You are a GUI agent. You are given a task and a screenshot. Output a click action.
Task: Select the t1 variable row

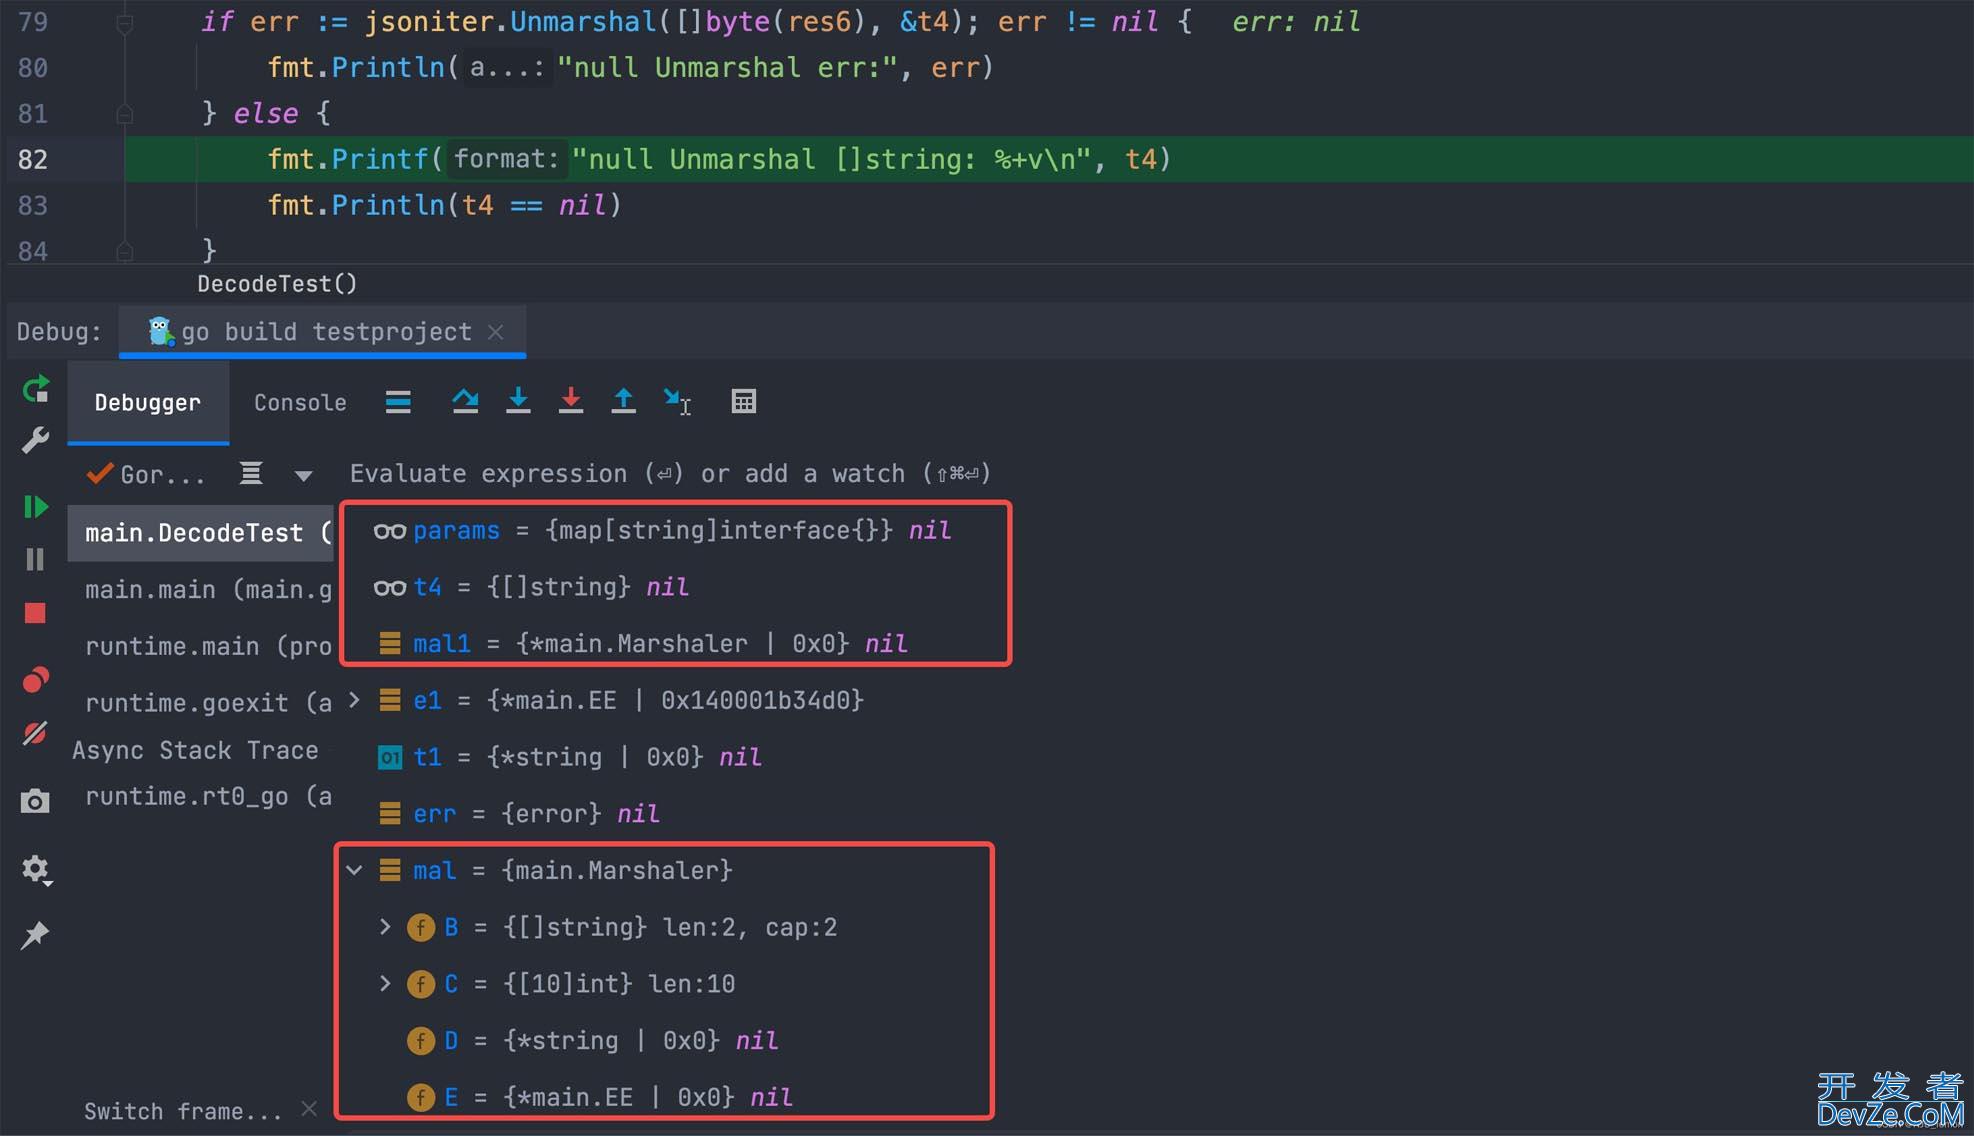[x=570, y=757]
